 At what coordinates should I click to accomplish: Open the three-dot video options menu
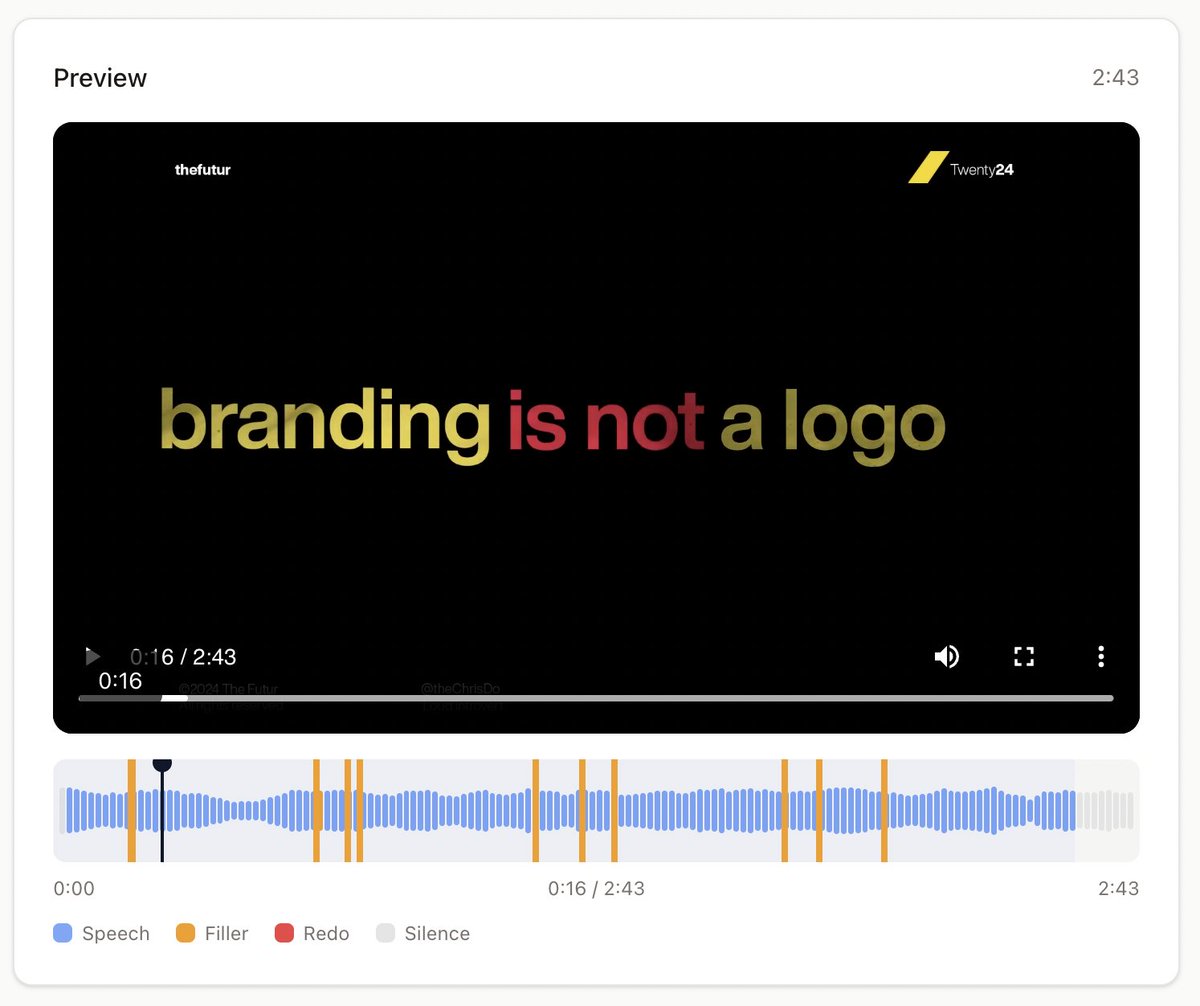(x=1100, y=657)
